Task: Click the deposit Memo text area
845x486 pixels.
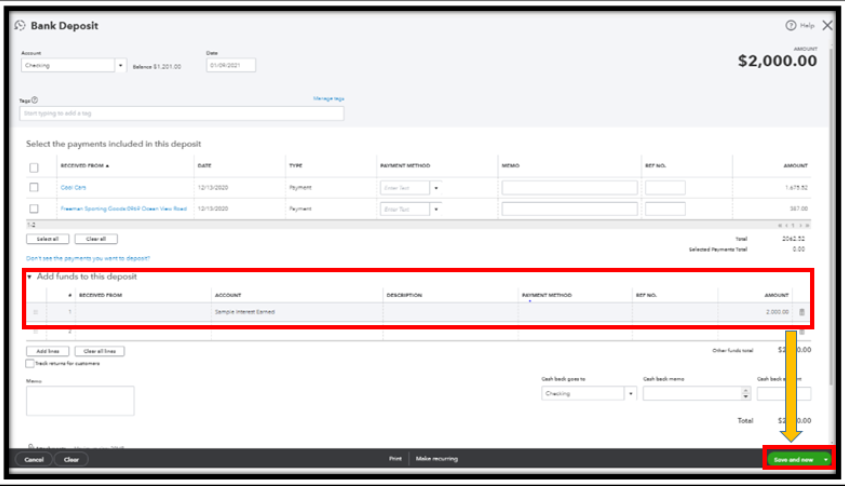Action: pos(80,401)
